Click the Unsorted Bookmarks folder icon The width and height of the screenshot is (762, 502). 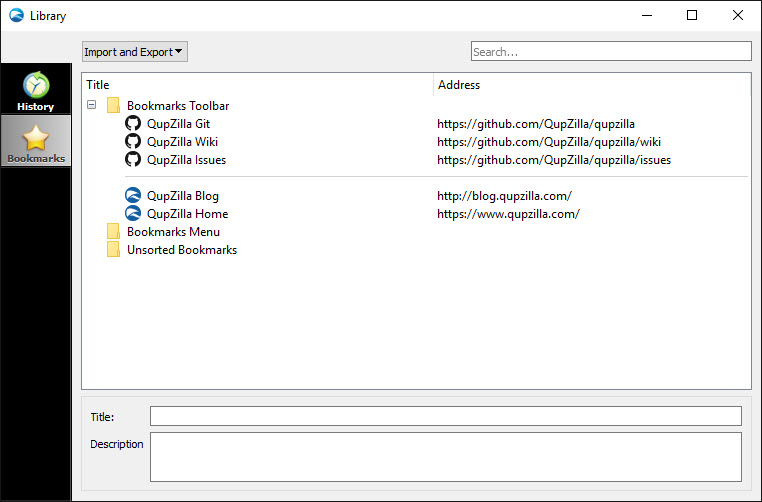[x=113, y=249]
